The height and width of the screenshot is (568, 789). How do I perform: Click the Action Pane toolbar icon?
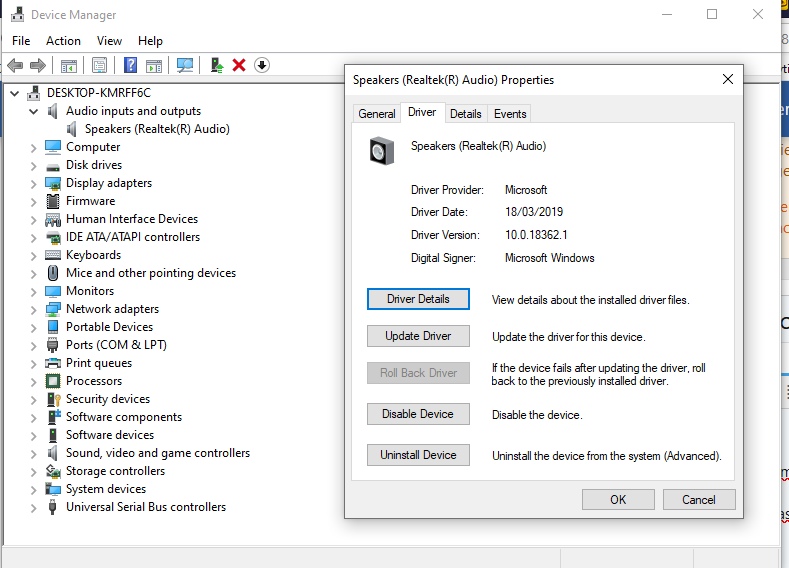(154, 65)
